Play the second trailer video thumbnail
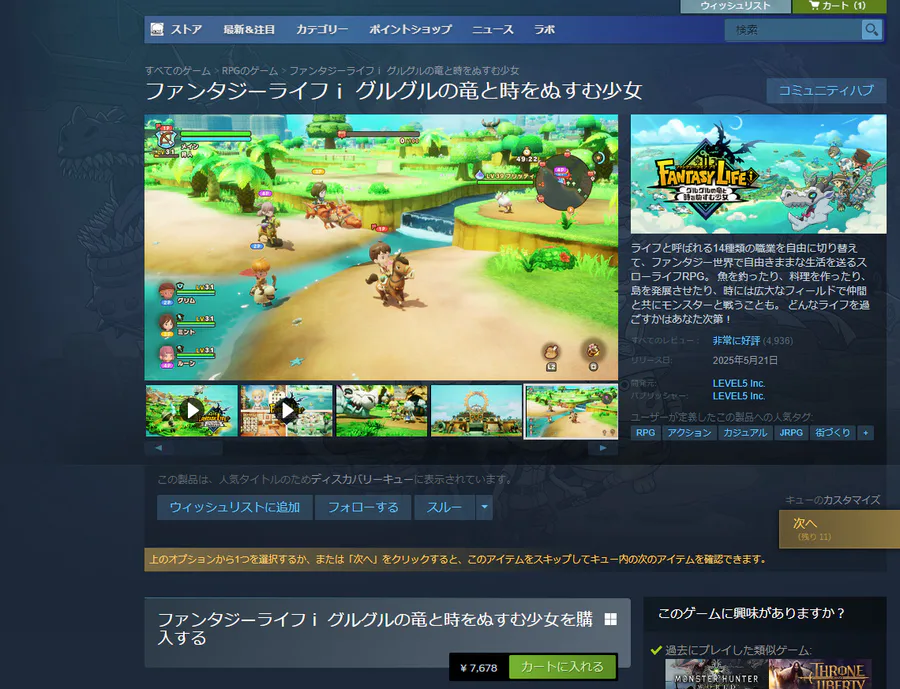Image resolution: width=900 pixels, height=689 pixels. [x=286, y=411]
